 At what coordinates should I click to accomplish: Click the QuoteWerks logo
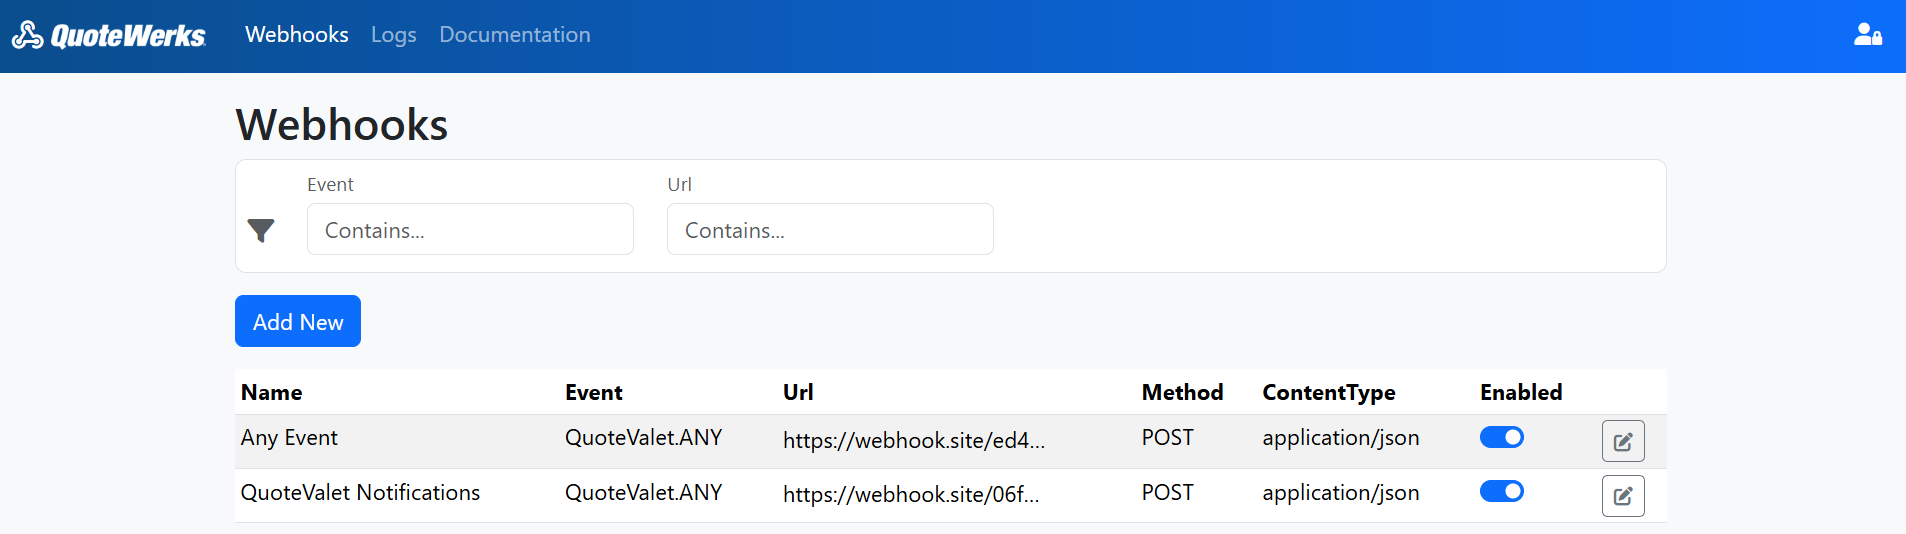pyautogui.click(x=108, y=36)
